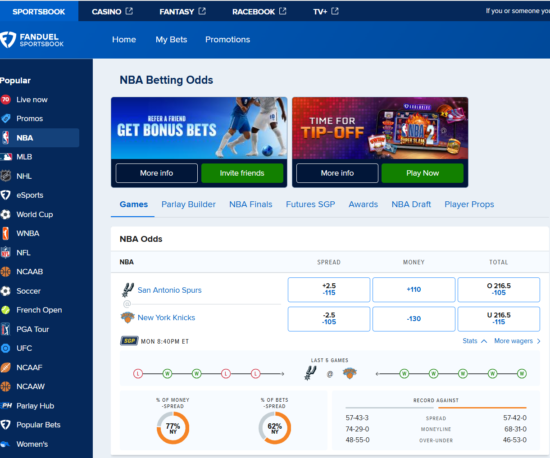Open Promotions page

[x=228, y=40]
